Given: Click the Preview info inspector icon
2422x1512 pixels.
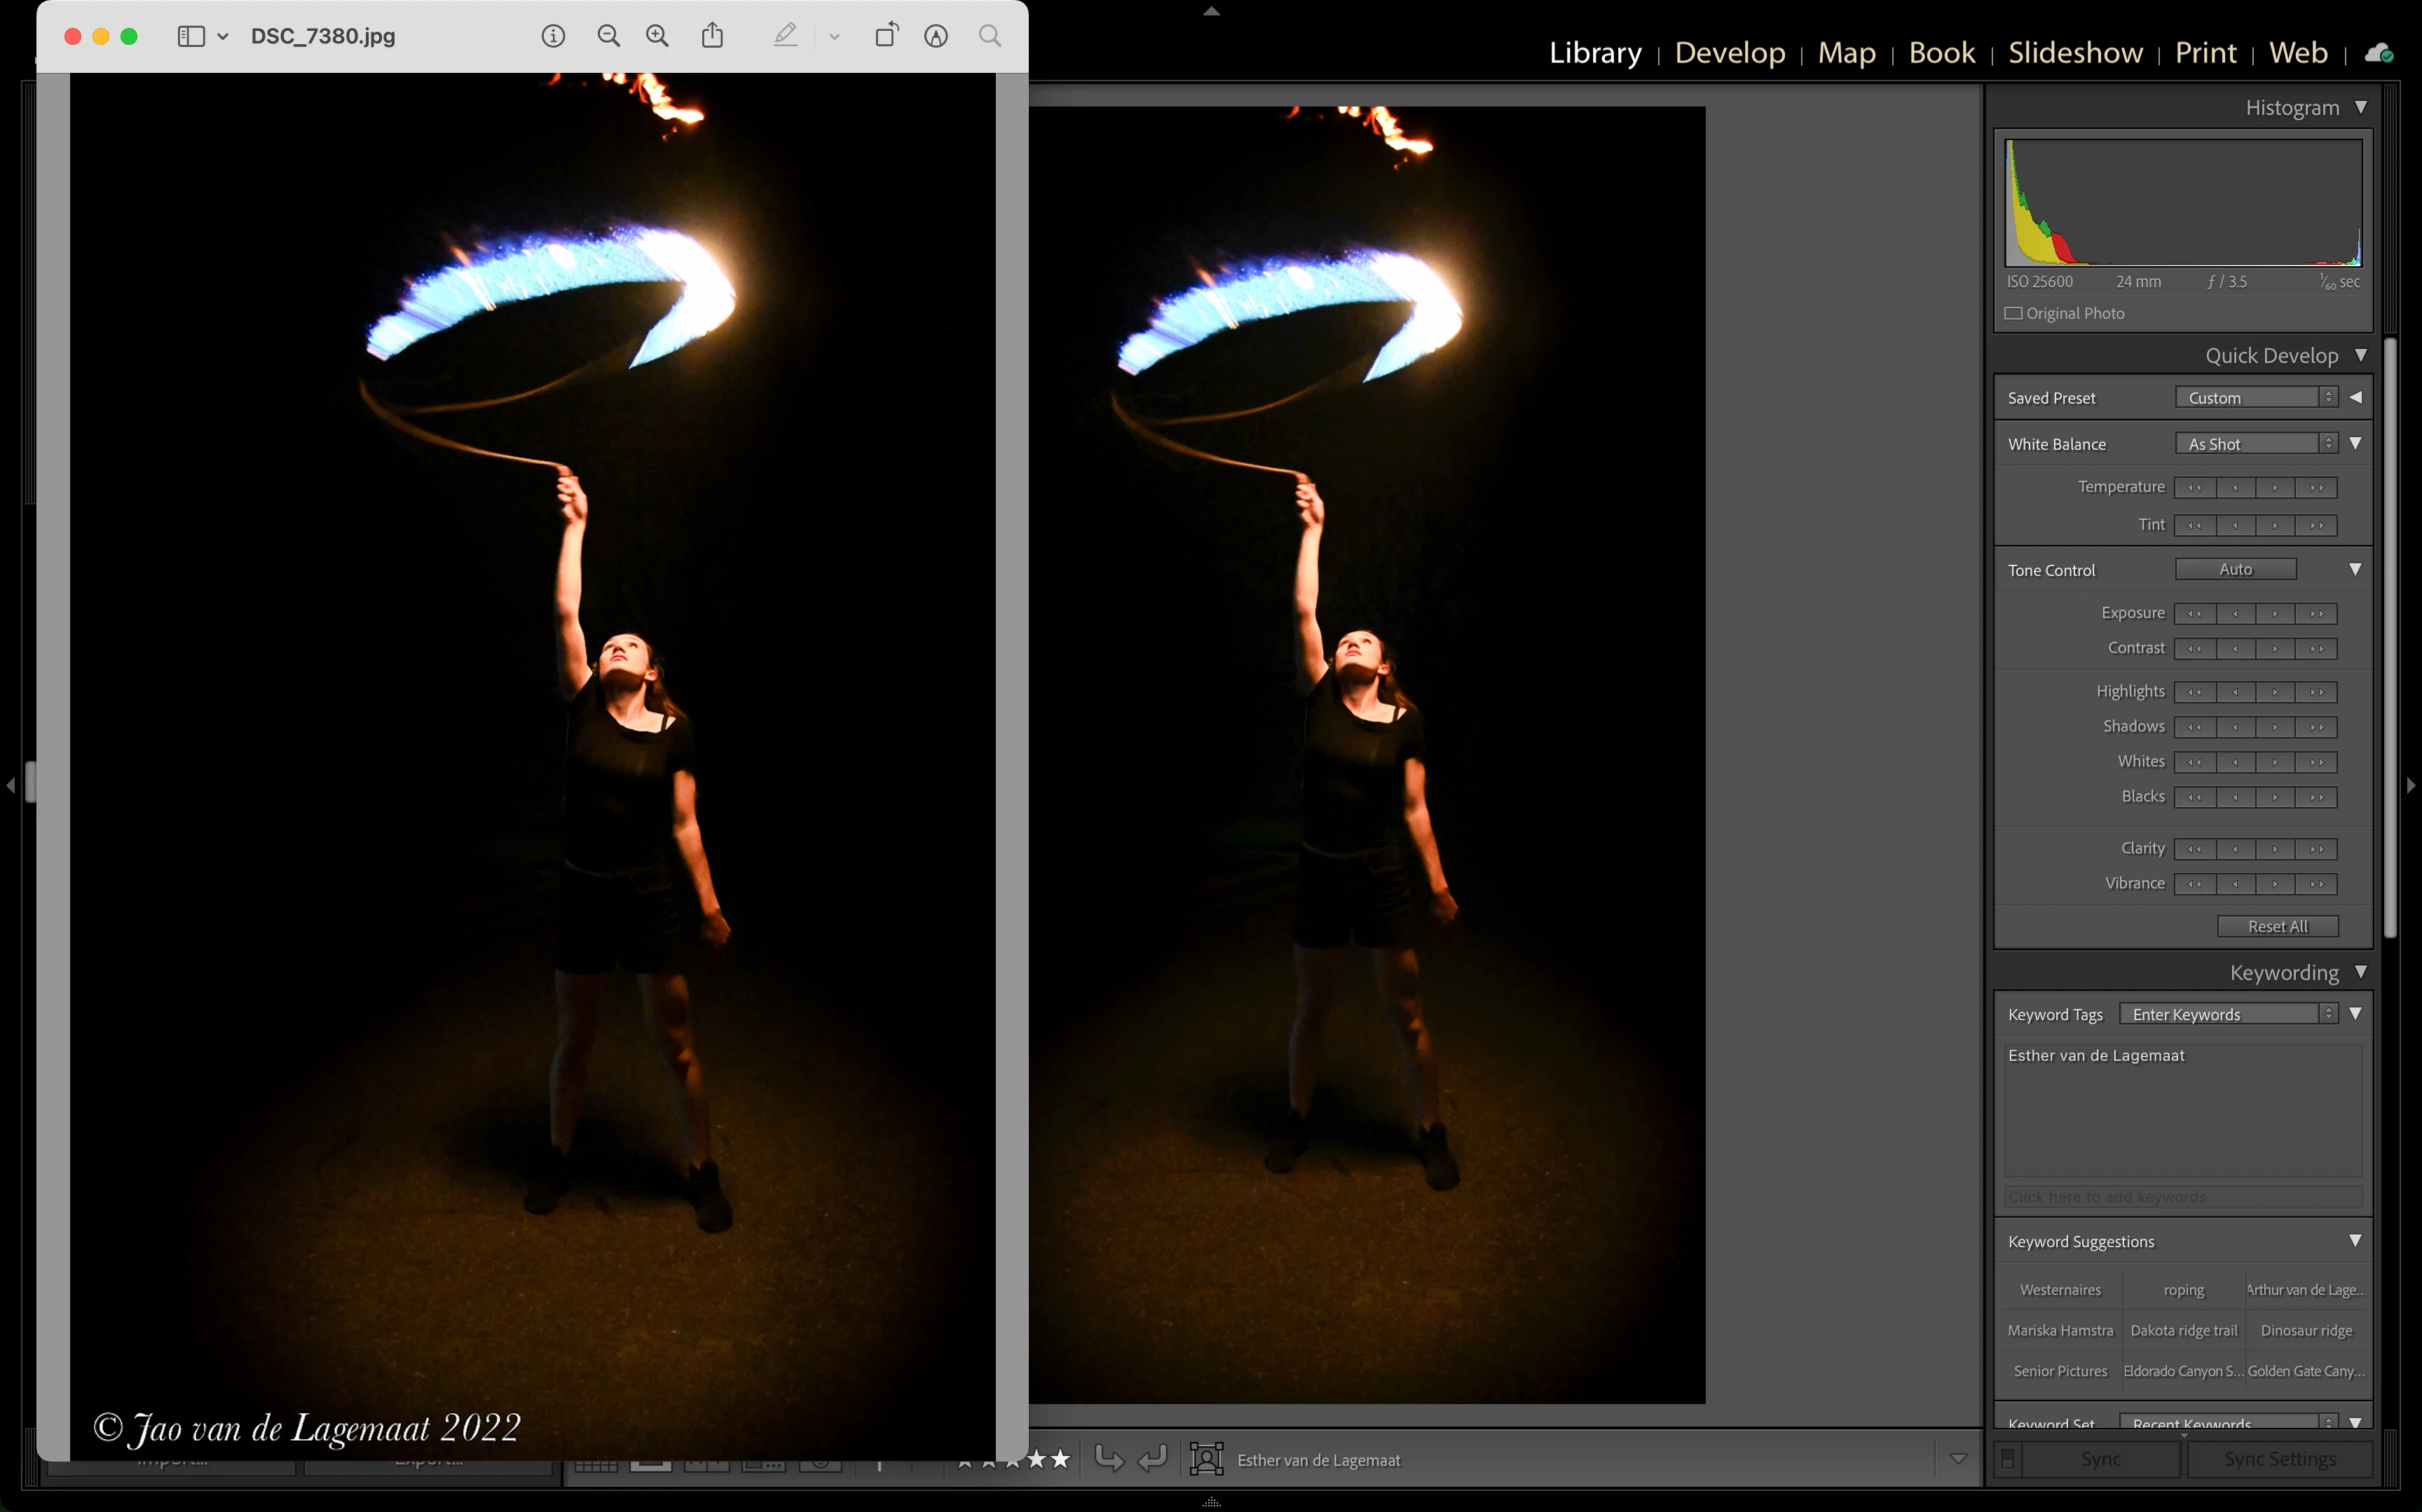Looking at the screenshot, I should click(x=553, y=36).
